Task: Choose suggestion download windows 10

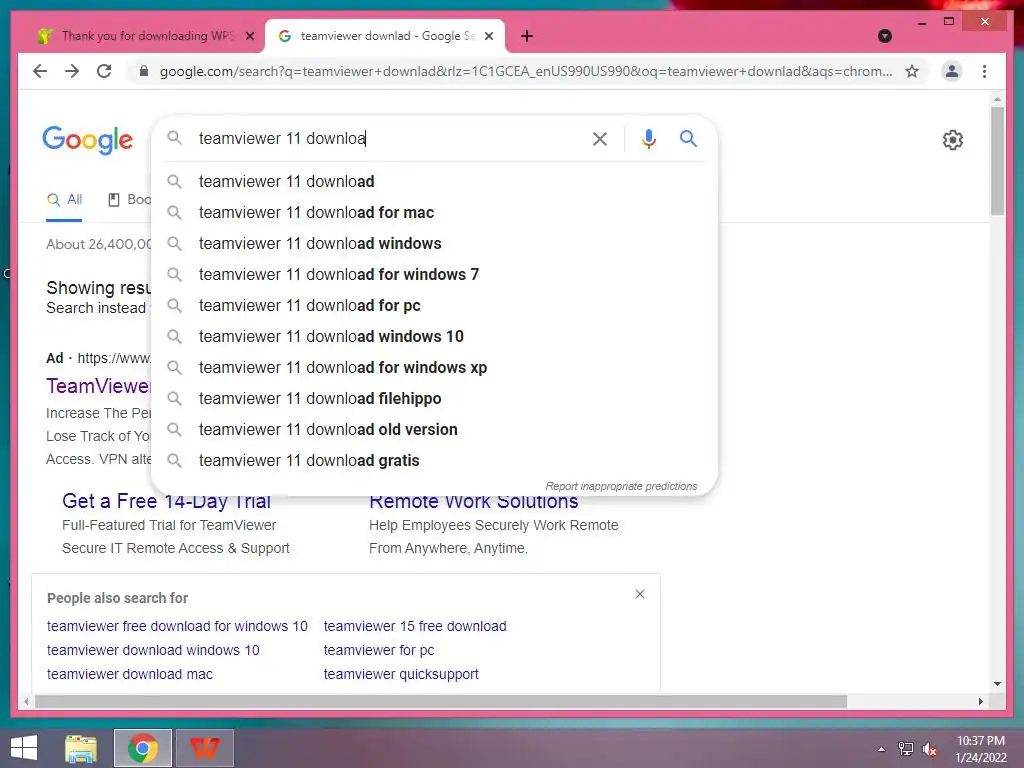Action: pos(434,336)
